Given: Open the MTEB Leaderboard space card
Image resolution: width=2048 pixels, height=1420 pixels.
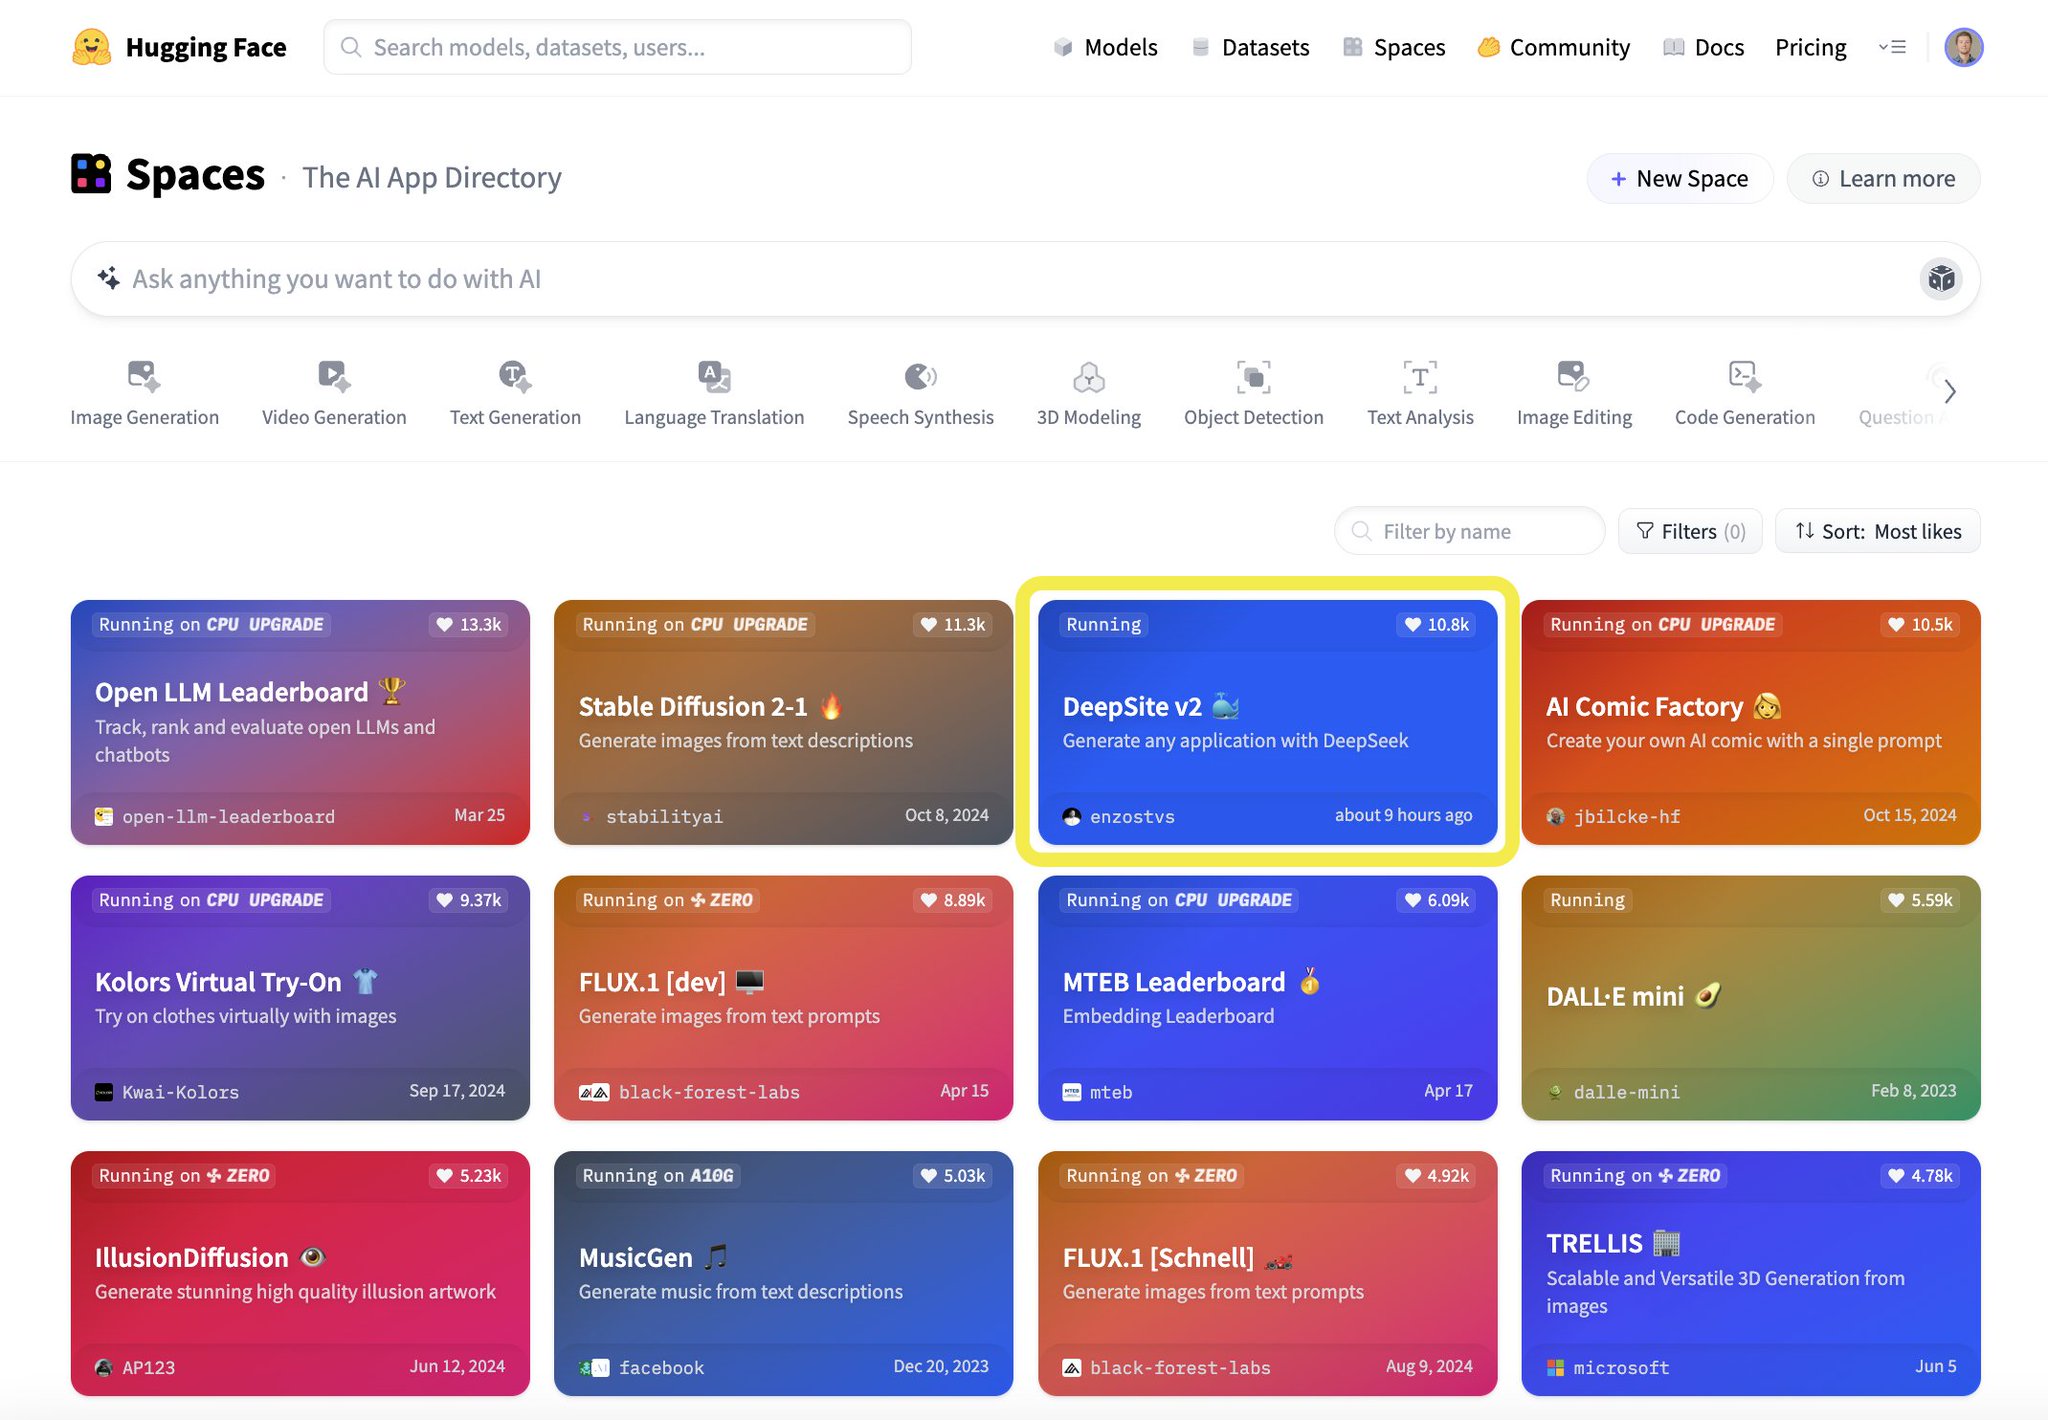Looking at the screenshot, I should 1267,998.
